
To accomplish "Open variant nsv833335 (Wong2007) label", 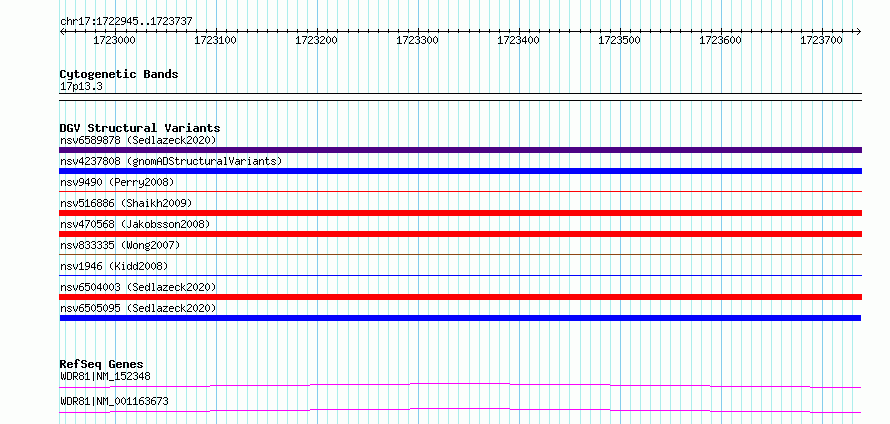I will (120, 245).
